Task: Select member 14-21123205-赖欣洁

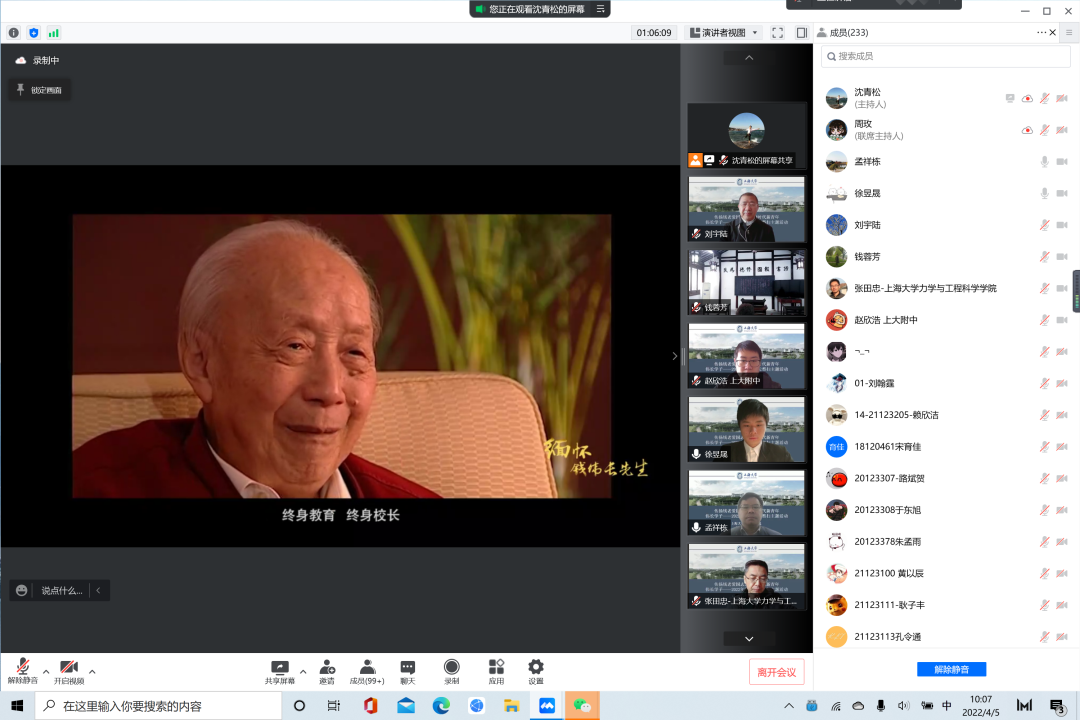Action: pyautogui.click(x=946, y=415)
